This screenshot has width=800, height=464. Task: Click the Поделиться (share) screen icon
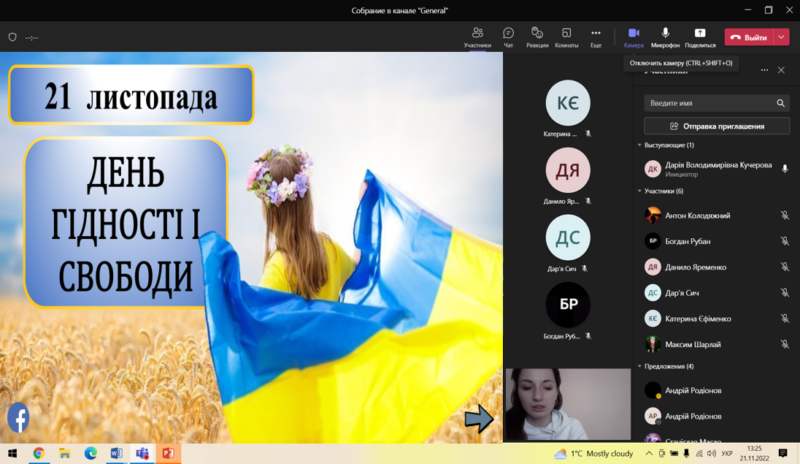point(700,33)
